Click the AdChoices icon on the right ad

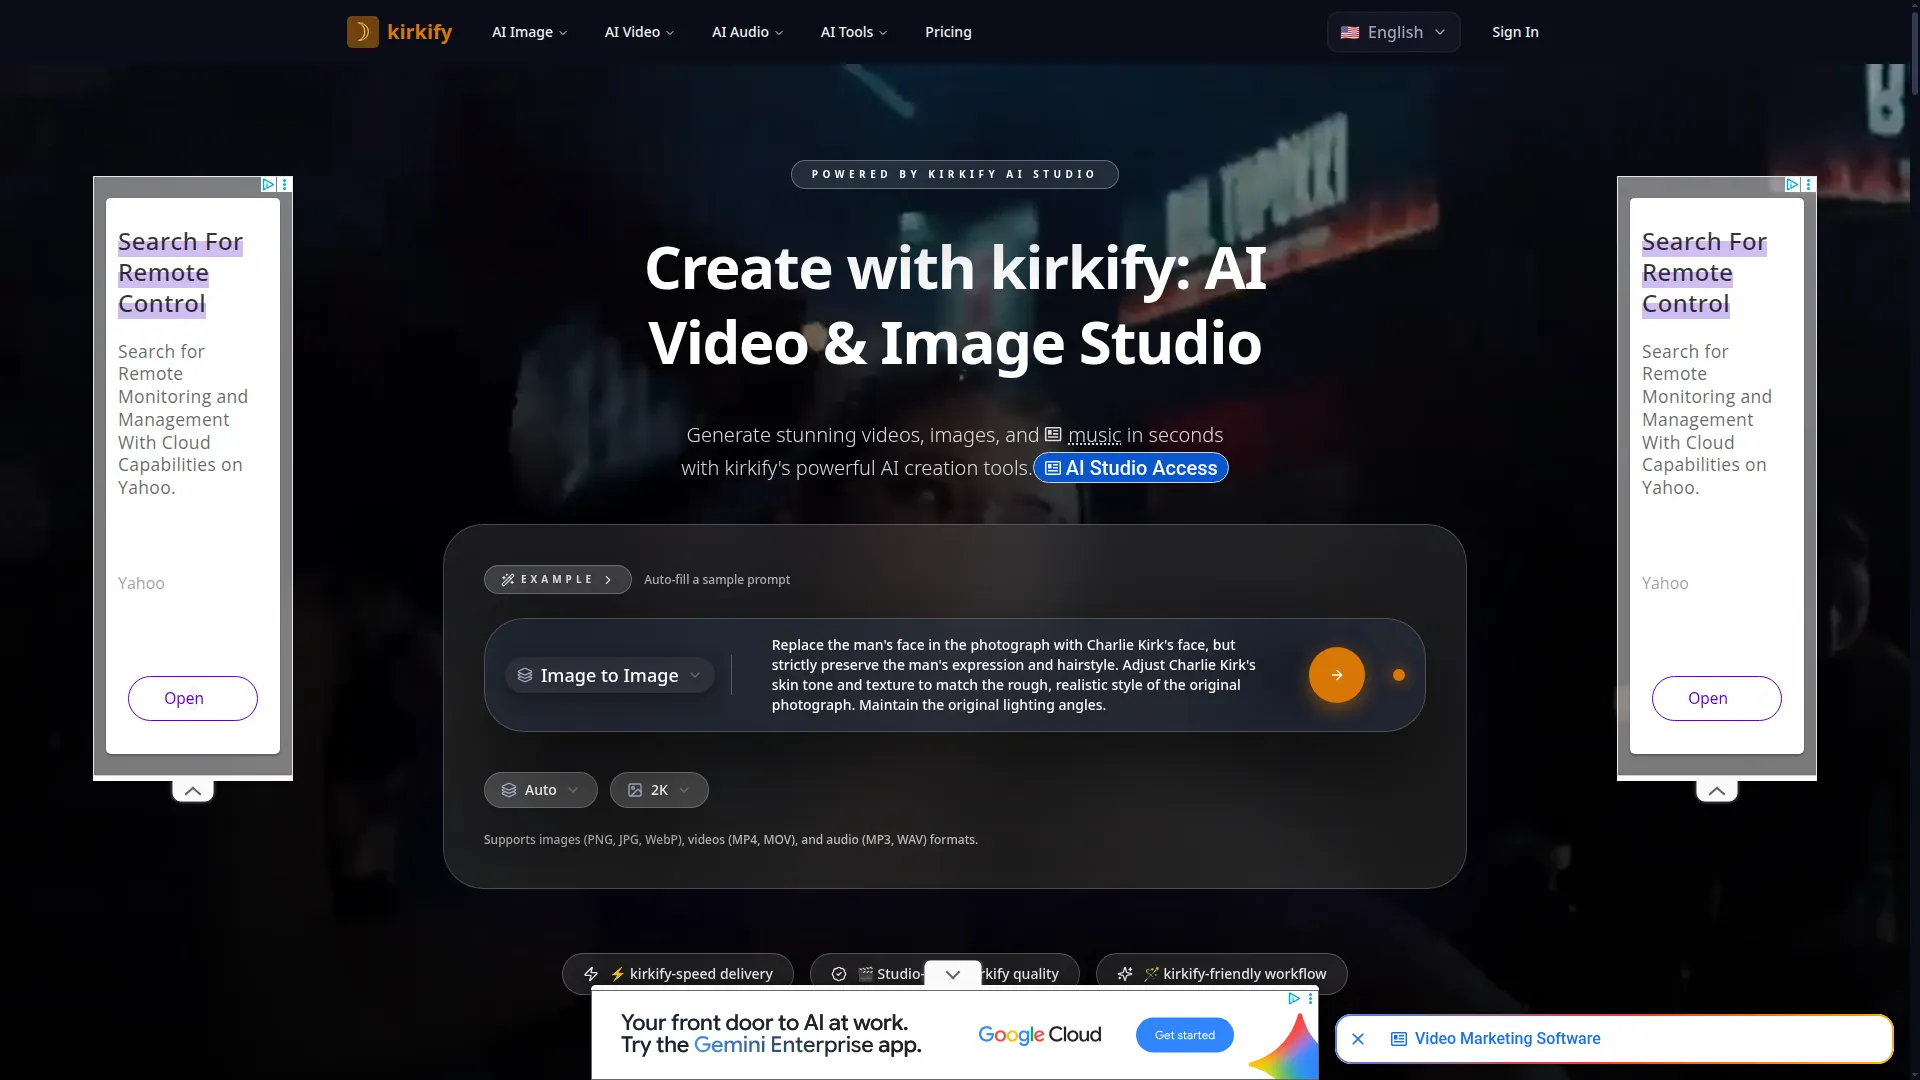point(1792,184)
